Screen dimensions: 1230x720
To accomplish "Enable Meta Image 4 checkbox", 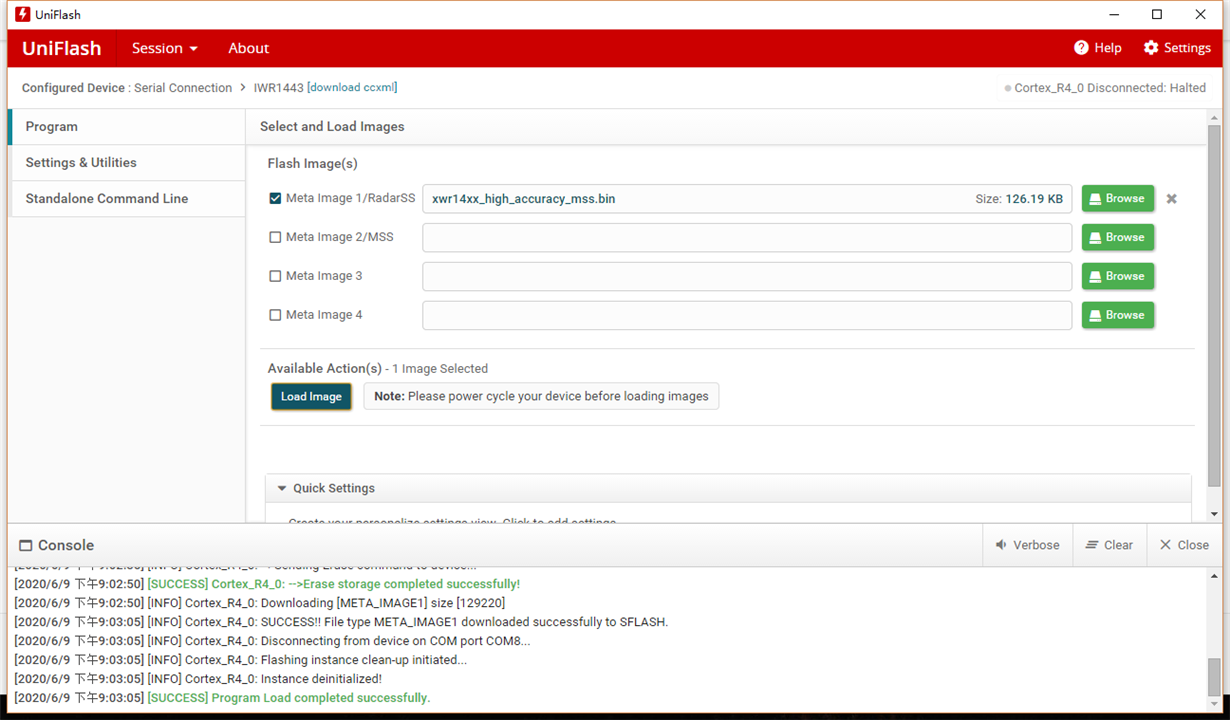I will point(275,315).
